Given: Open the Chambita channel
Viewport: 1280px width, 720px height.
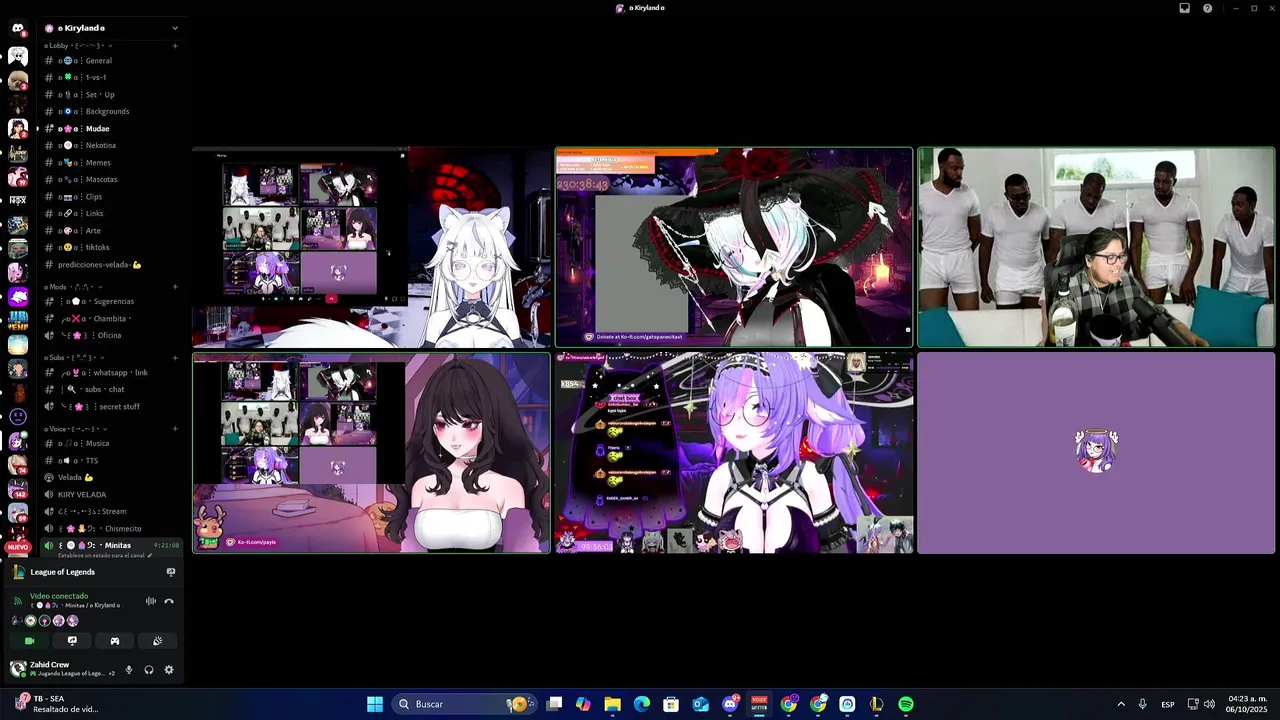Looking at the screenshot, I should (111, 319).
